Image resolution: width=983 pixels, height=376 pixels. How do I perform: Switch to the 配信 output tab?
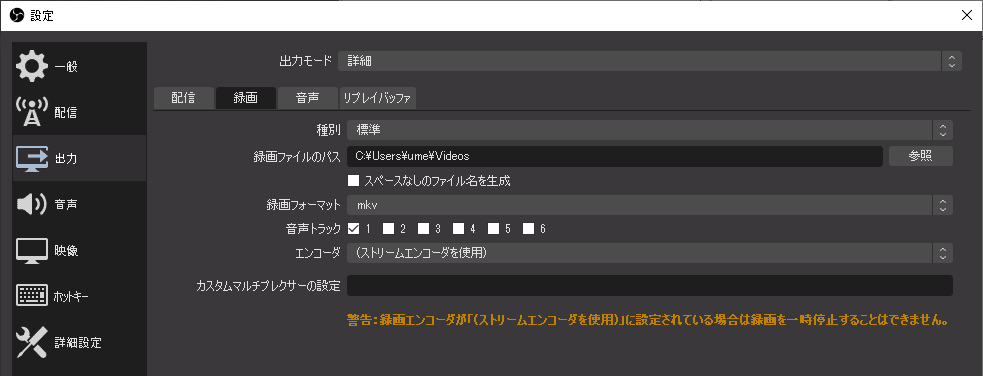(183, 98)
